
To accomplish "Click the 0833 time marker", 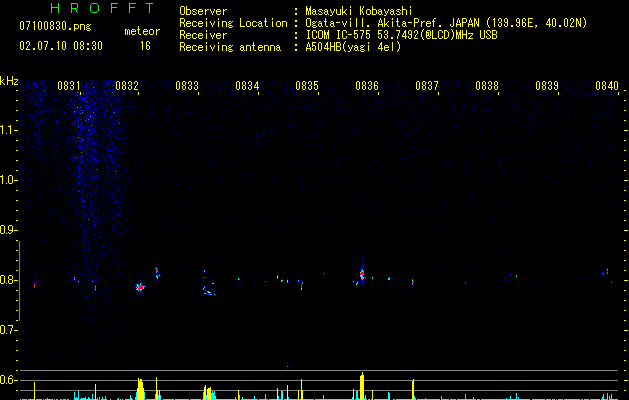I will point(187,85).
